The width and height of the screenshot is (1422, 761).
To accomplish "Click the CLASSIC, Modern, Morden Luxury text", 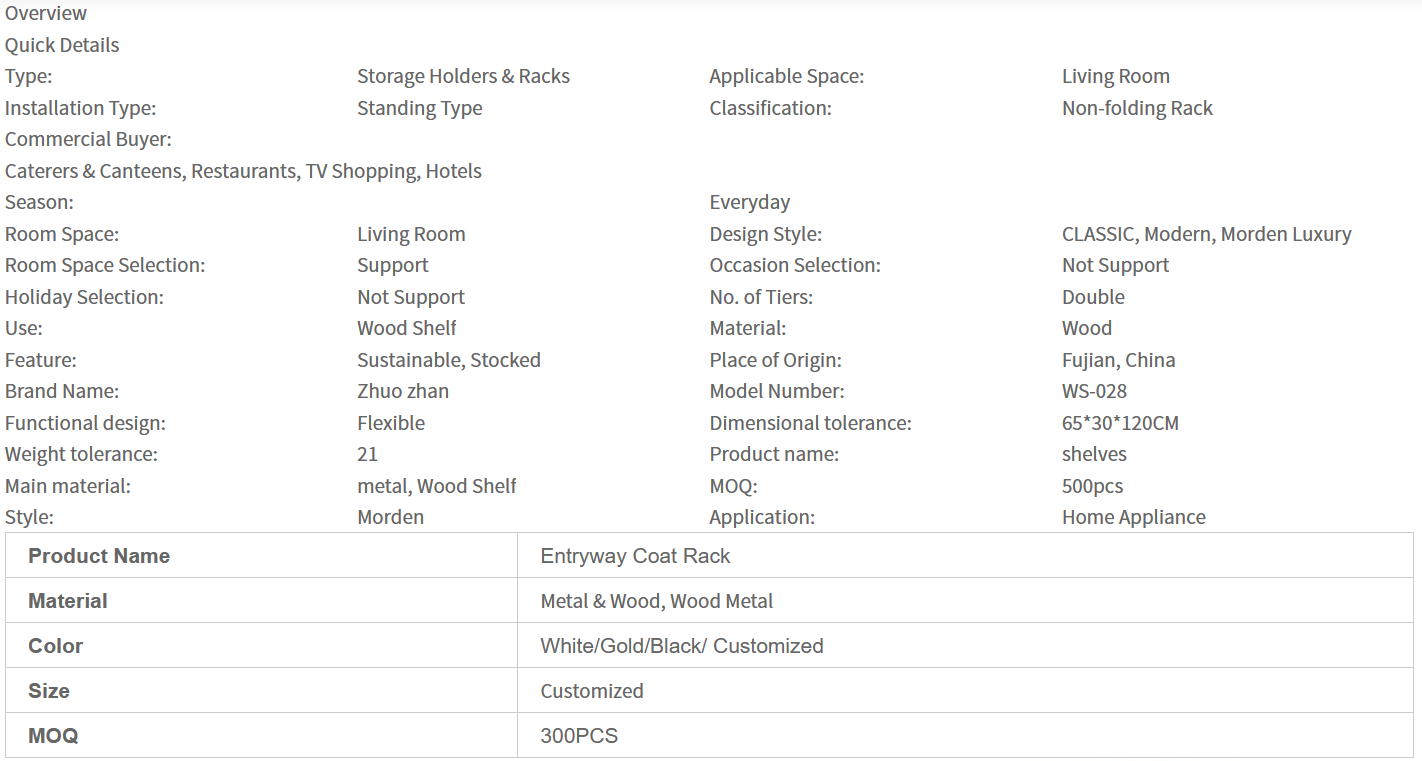I will (1206, 234).
